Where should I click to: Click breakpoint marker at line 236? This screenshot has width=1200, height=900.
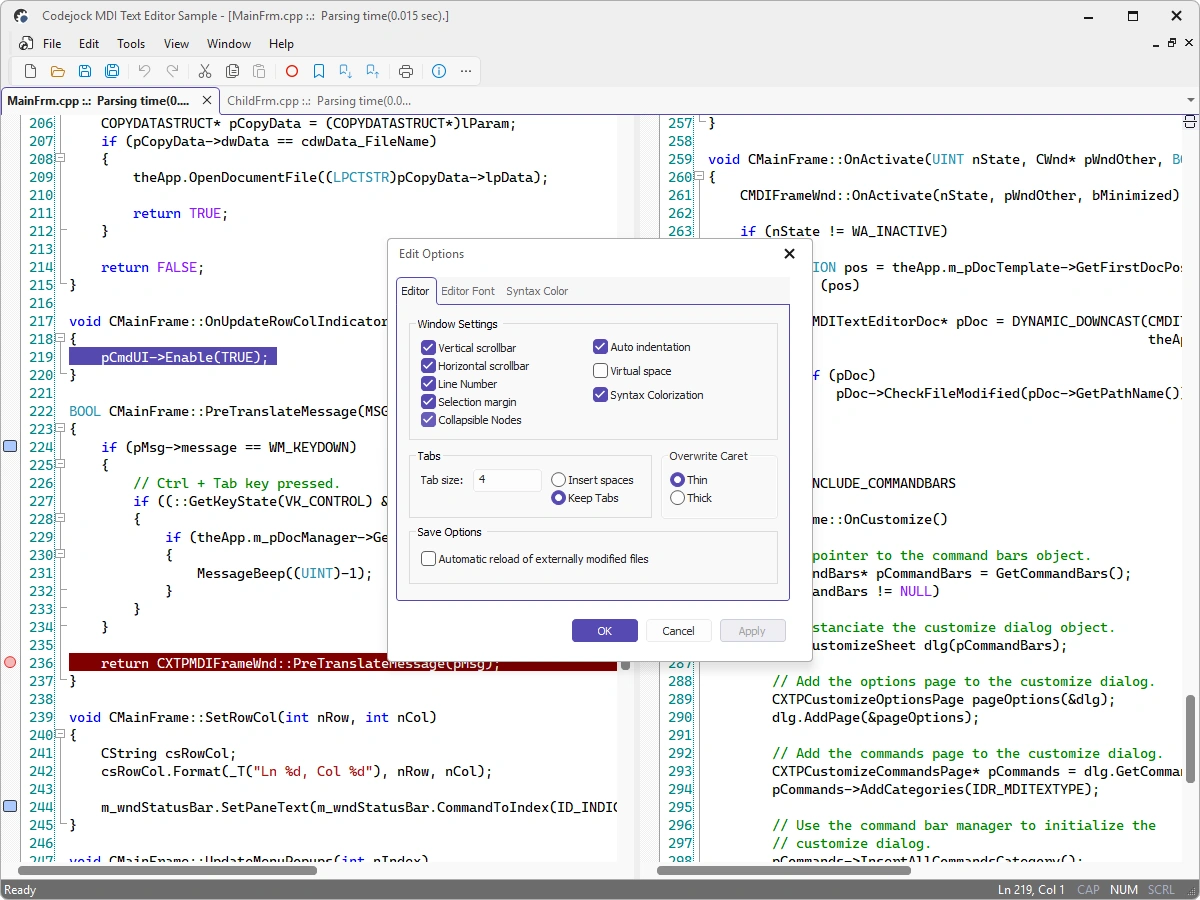pyautogui.click(x=10, y=662)
